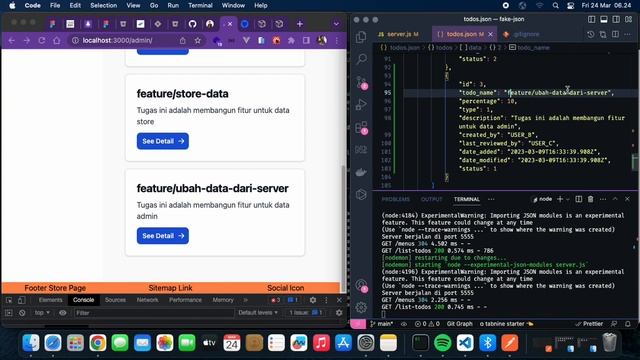The height and width of the screenshot is (360, 640).
Task: Open the top context dropdown in console
Action: 42,313
